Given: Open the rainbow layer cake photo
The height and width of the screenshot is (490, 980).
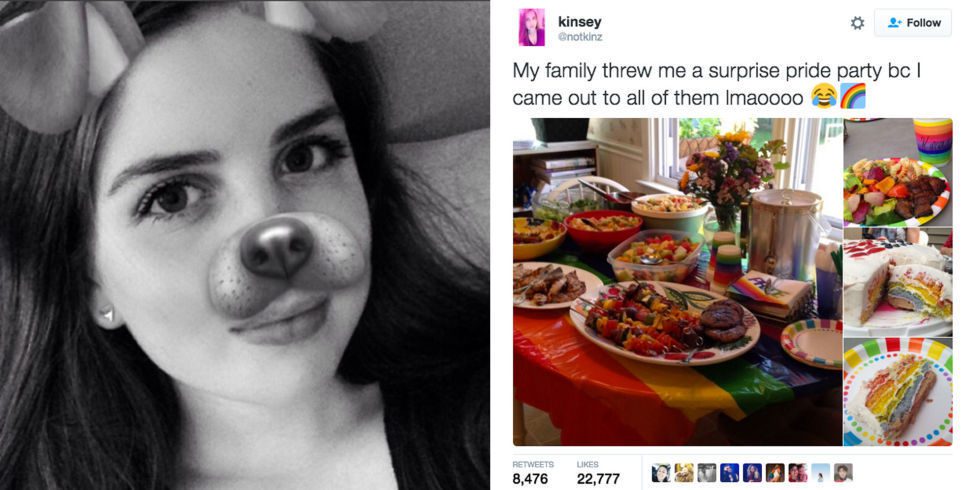Looking at the screenshot, I should tap(898, 282).
